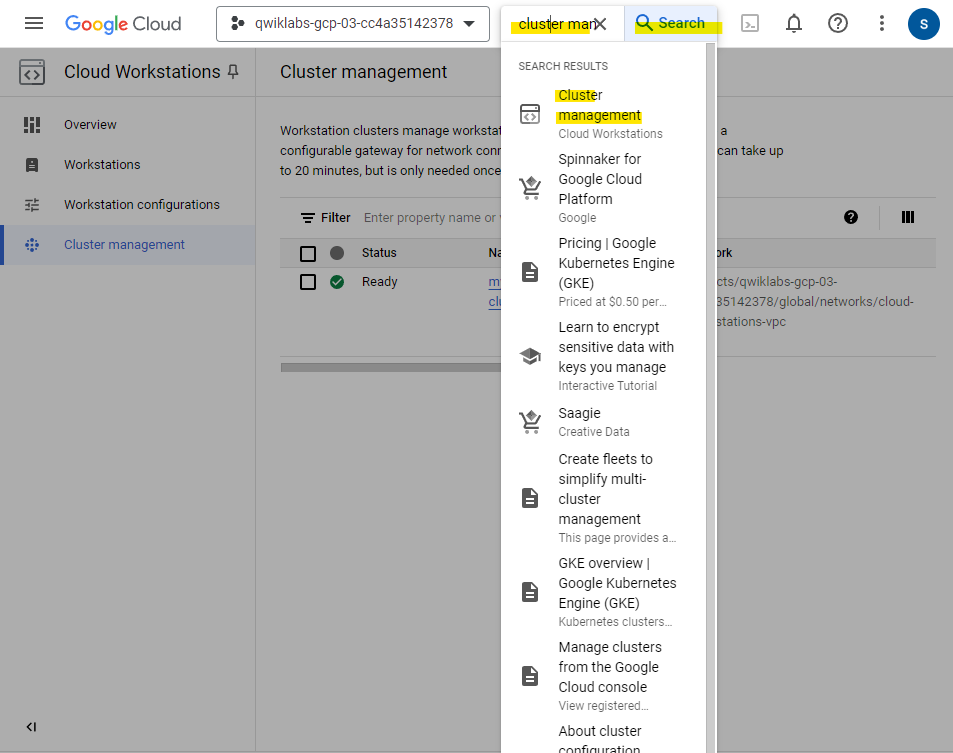Select Cluster management in sidebar

point(128,245)
